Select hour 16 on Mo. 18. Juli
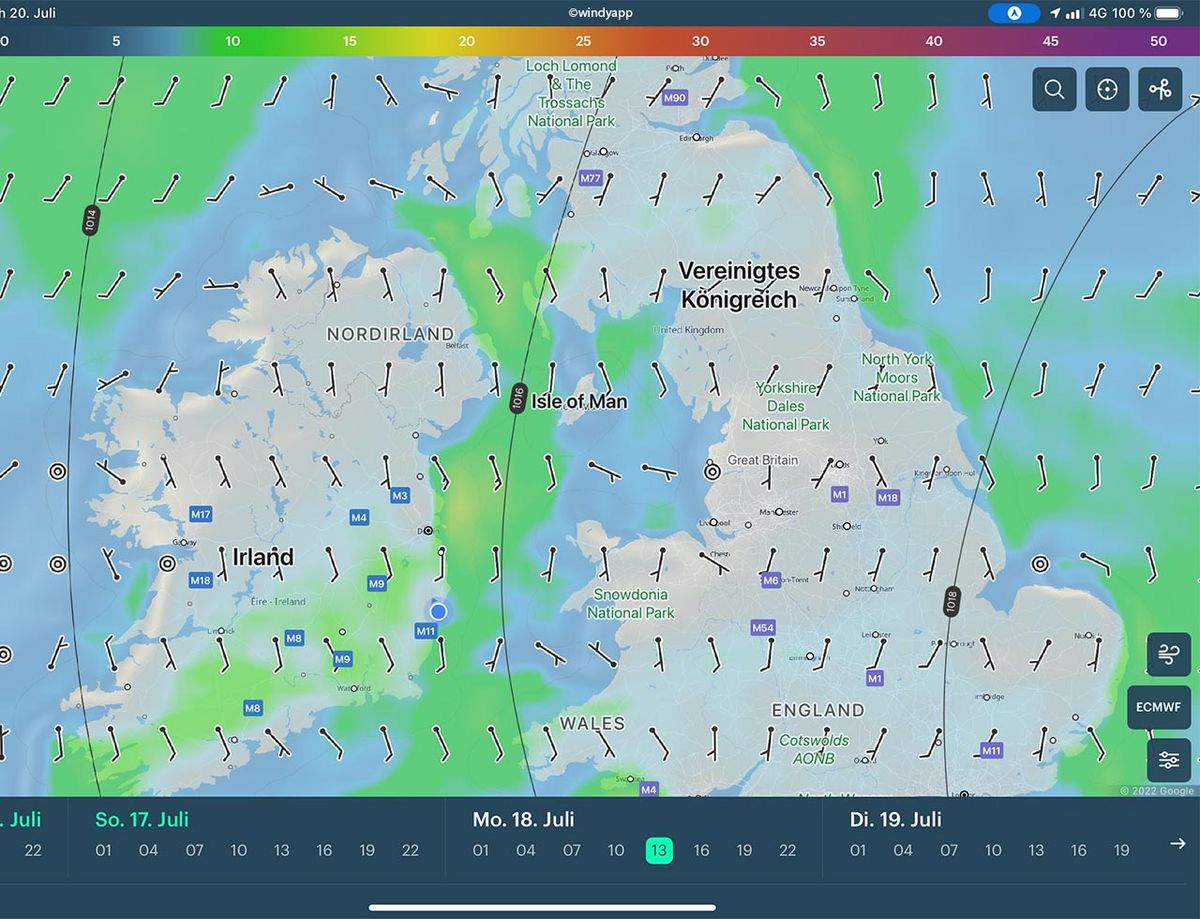Viewport: 1200px width, 919px height. tap(701, 850)
